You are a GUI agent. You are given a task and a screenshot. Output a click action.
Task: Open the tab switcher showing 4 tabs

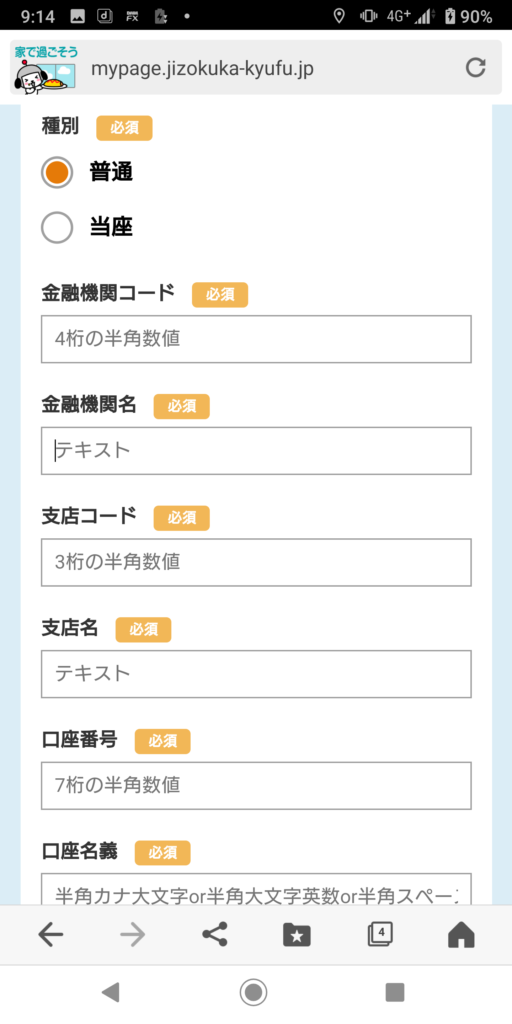click(x=379, y=935)
